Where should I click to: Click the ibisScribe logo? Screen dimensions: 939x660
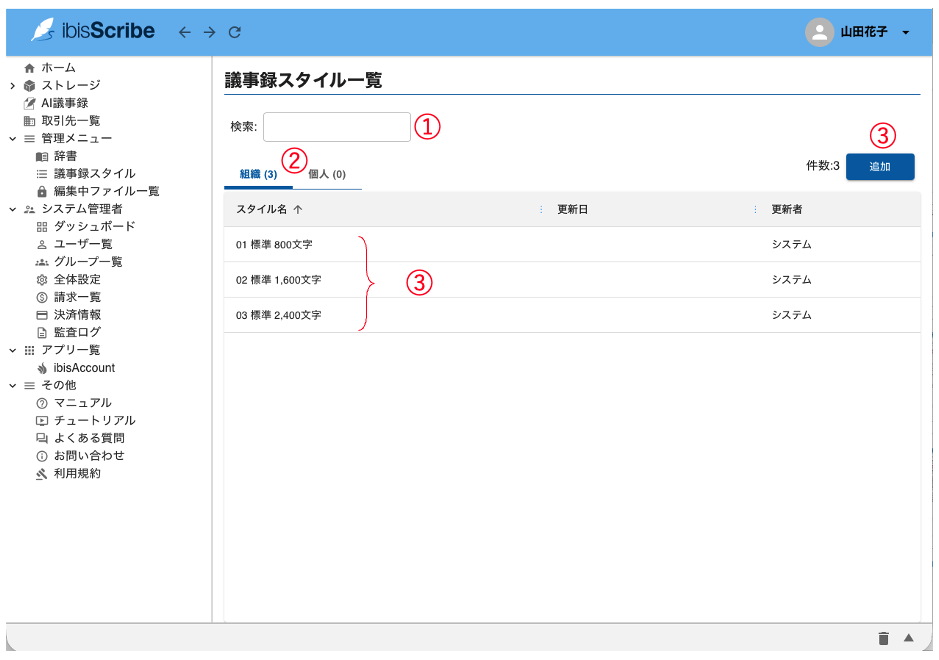(93, 31)
